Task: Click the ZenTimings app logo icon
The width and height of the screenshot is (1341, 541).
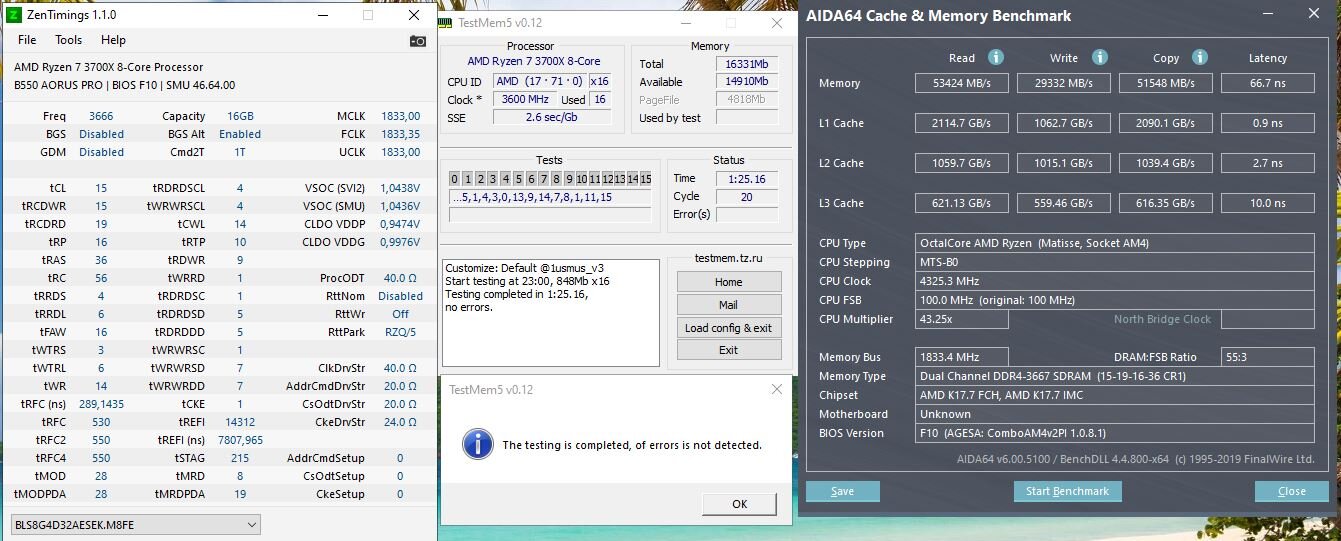Action: coord(13,15)
